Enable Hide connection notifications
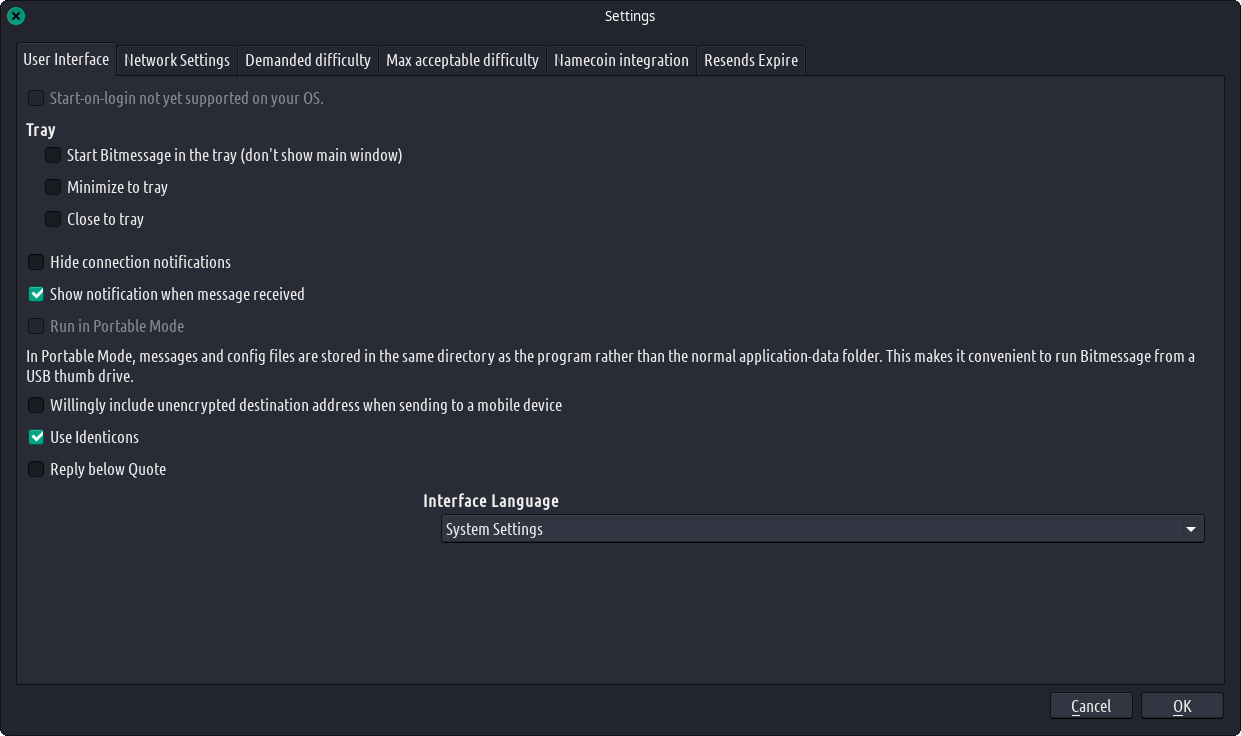The image size is (1241, 736). click(36, 262)
